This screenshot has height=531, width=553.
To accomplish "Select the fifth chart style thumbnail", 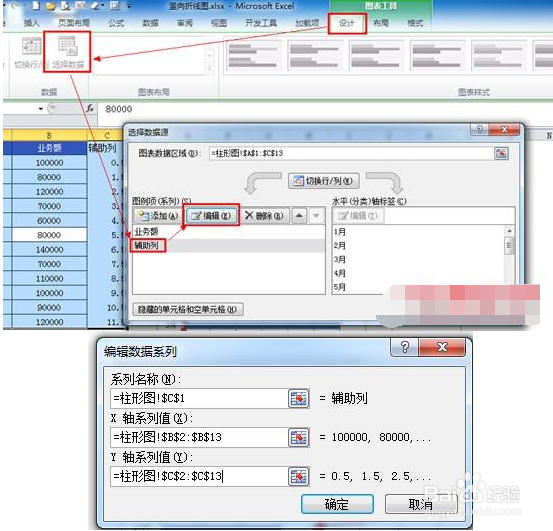I will 498,56.
